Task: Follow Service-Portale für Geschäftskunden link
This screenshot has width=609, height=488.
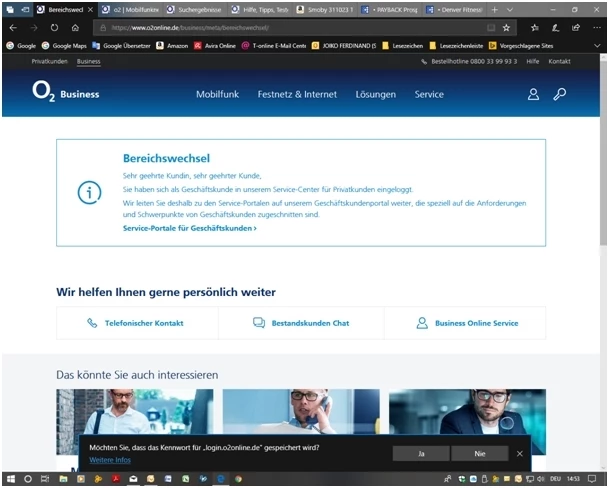Action: (190, 228)
